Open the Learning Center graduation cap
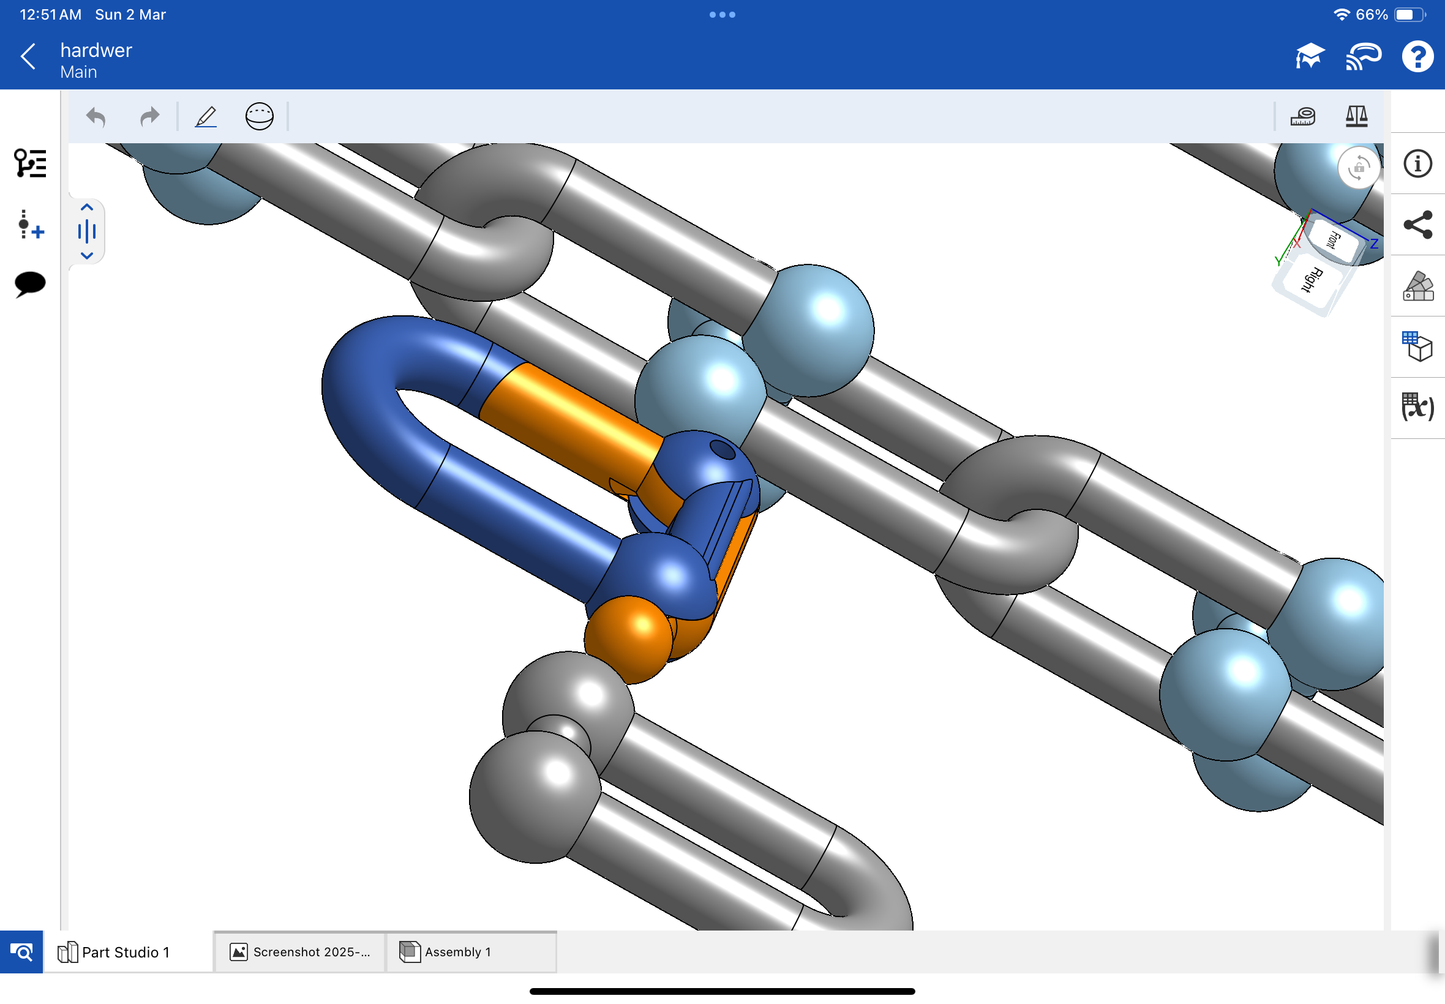The width and height of the screenshot is (1445, 1004). [1309, 57]
